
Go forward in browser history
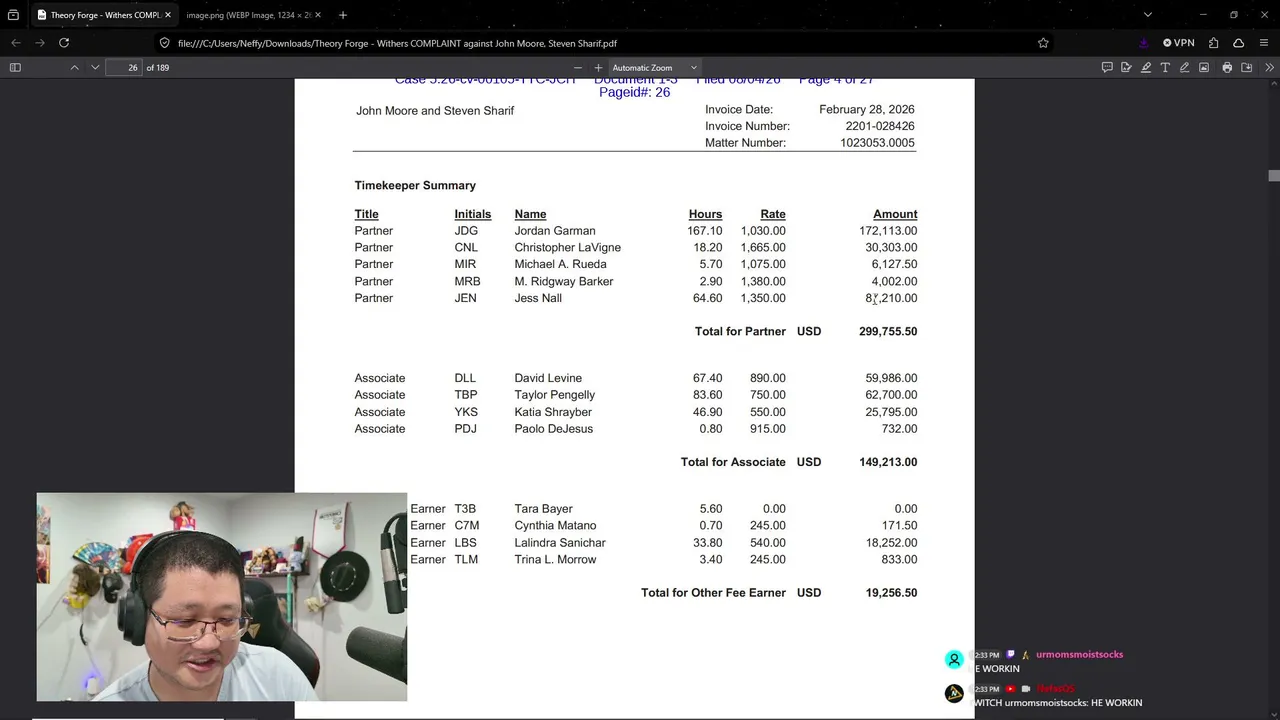pyautogui.click(x=40, y=43)
